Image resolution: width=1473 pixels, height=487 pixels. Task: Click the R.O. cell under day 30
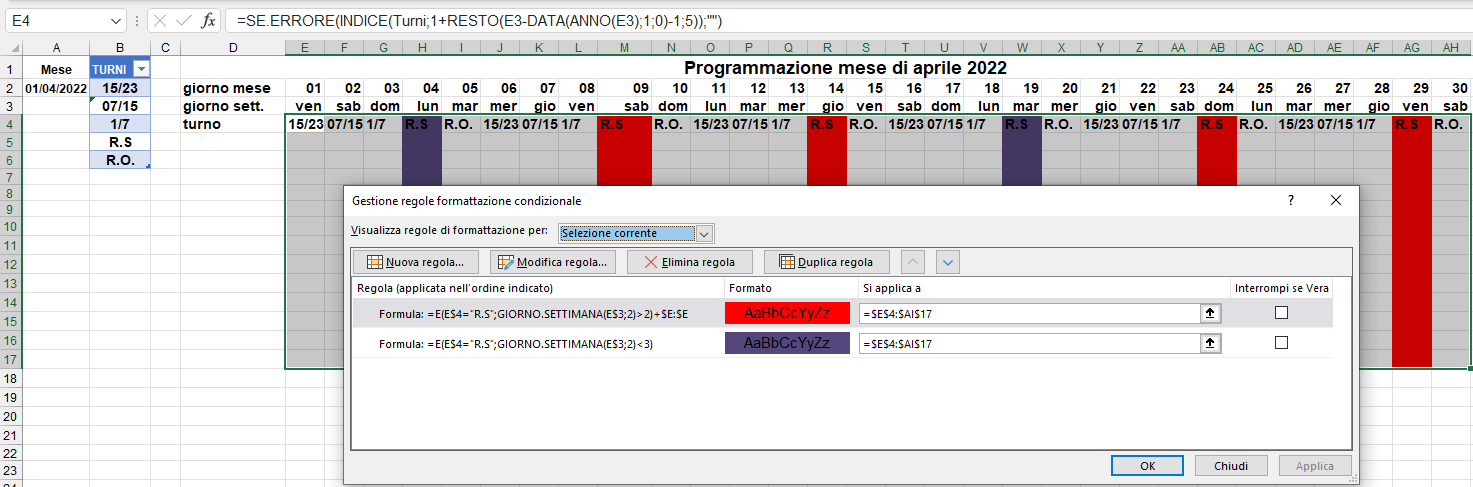tap(1451, 124)
